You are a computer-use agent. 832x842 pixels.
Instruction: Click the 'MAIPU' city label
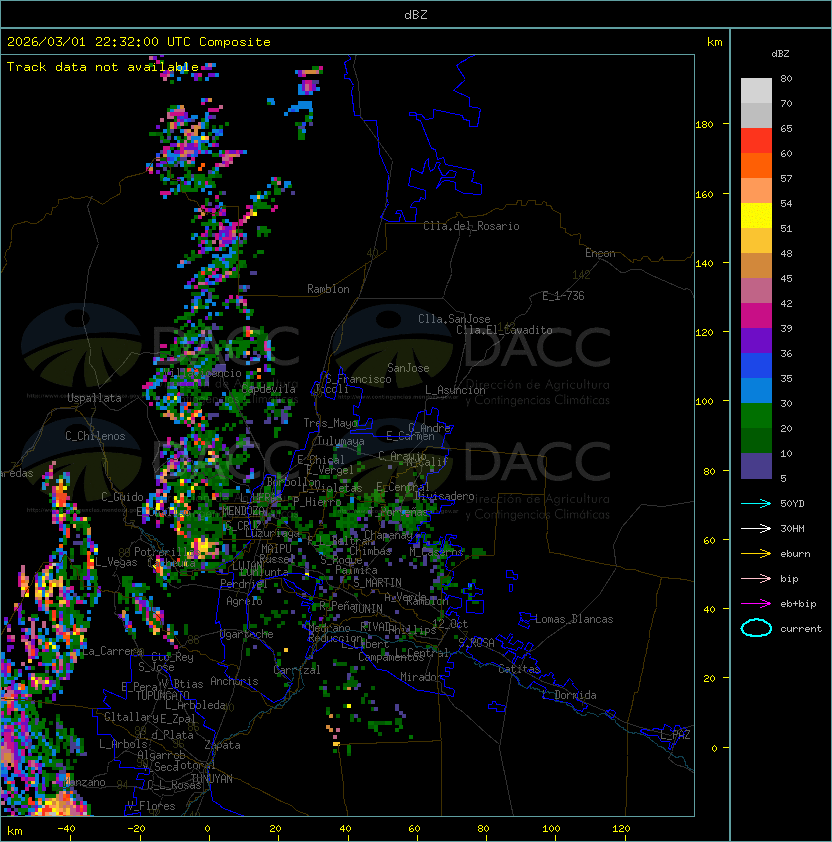point(276,549)
